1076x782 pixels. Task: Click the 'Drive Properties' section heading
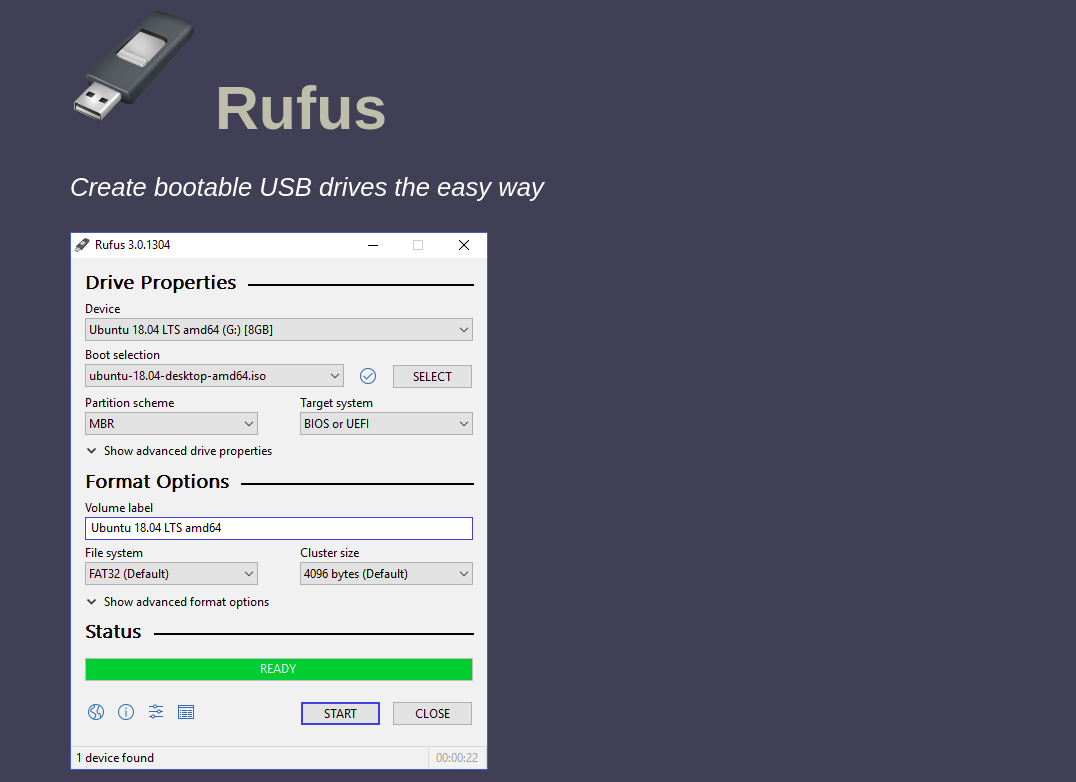[161, 283]
